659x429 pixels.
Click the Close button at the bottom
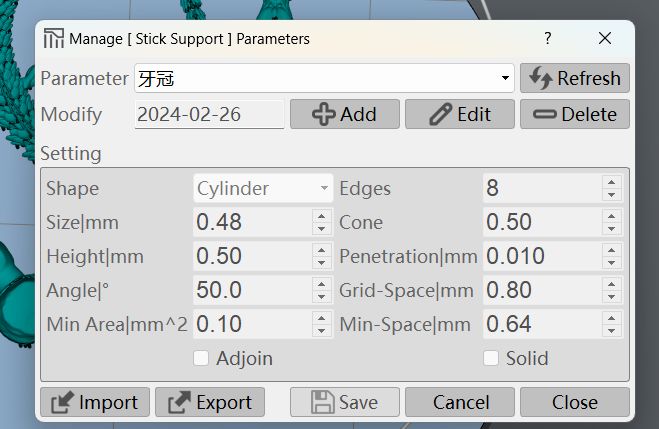(575, 403)
